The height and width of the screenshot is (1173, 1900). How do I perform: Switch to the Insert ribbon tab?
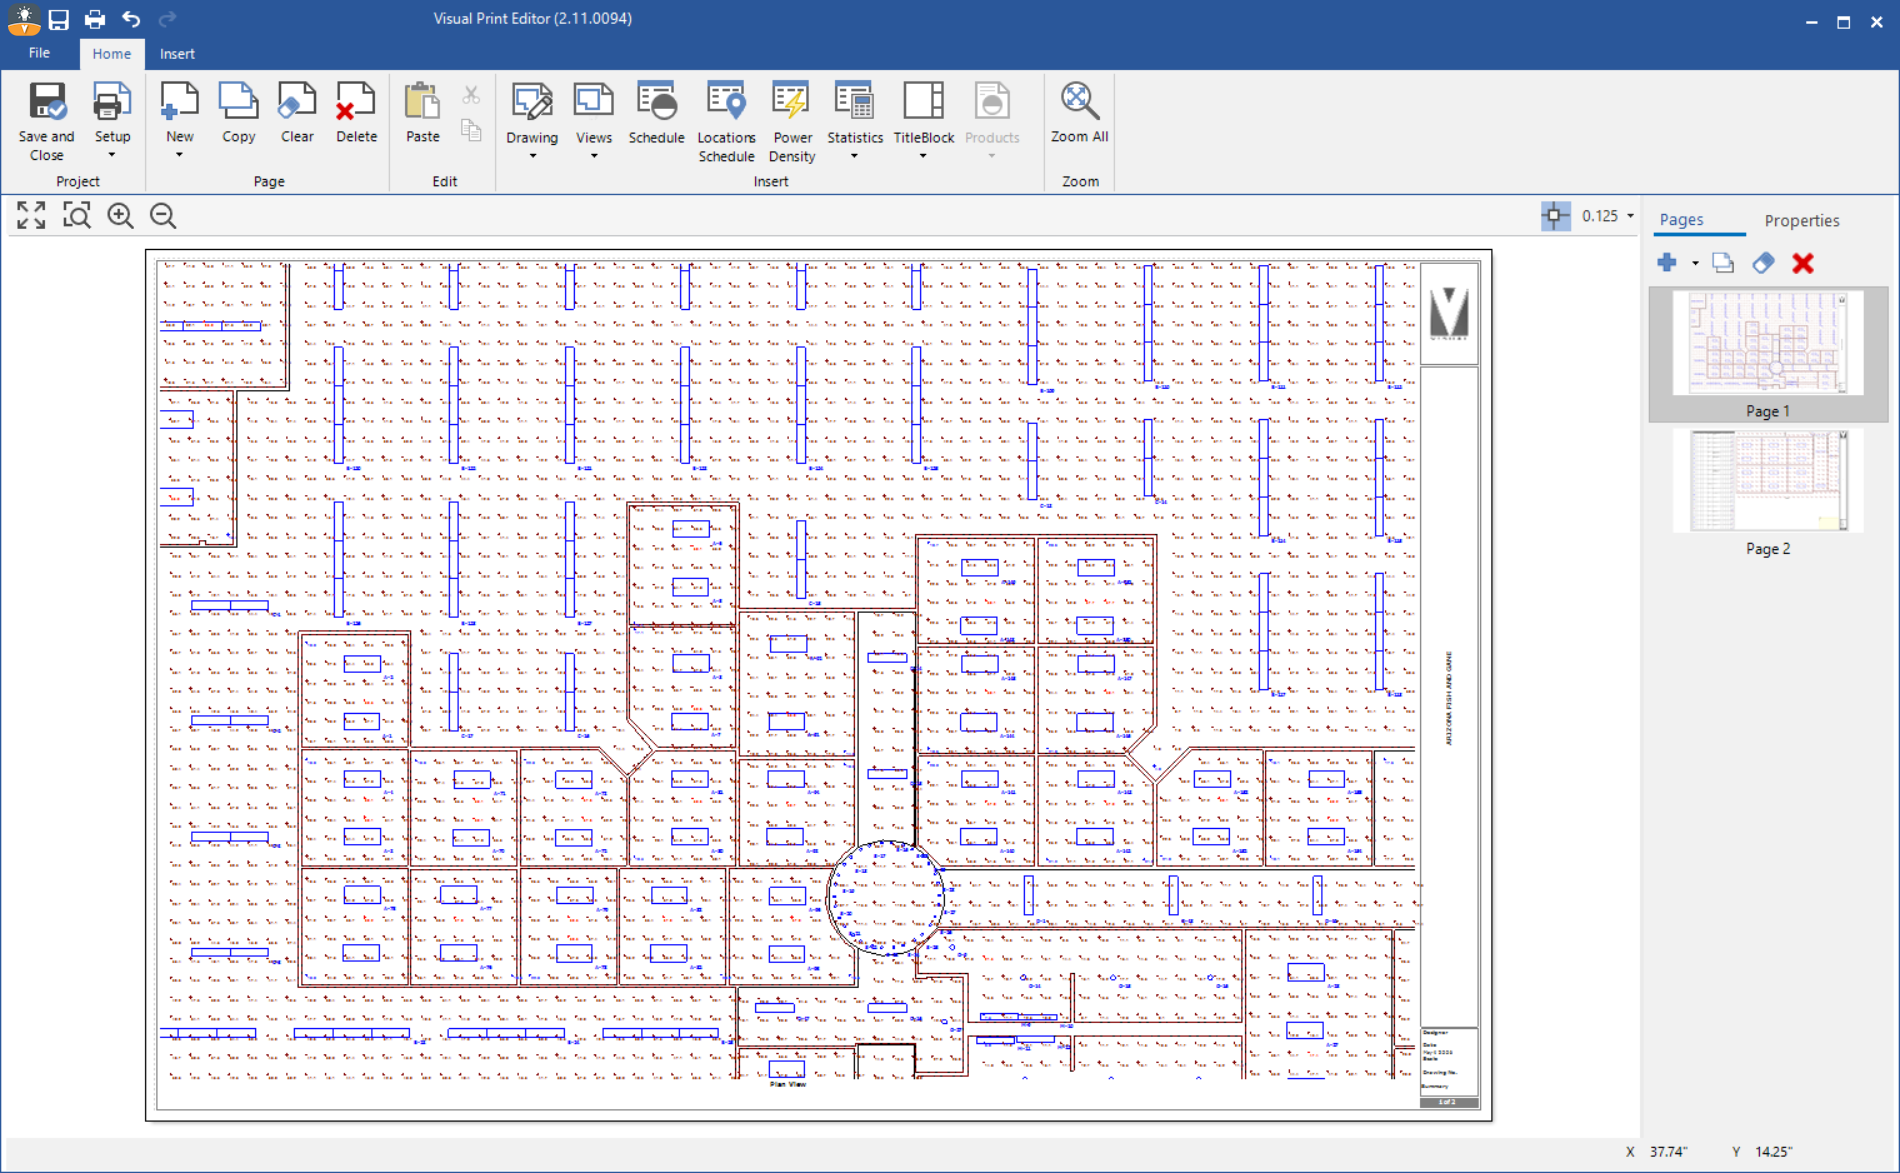[x=177, y=54]
